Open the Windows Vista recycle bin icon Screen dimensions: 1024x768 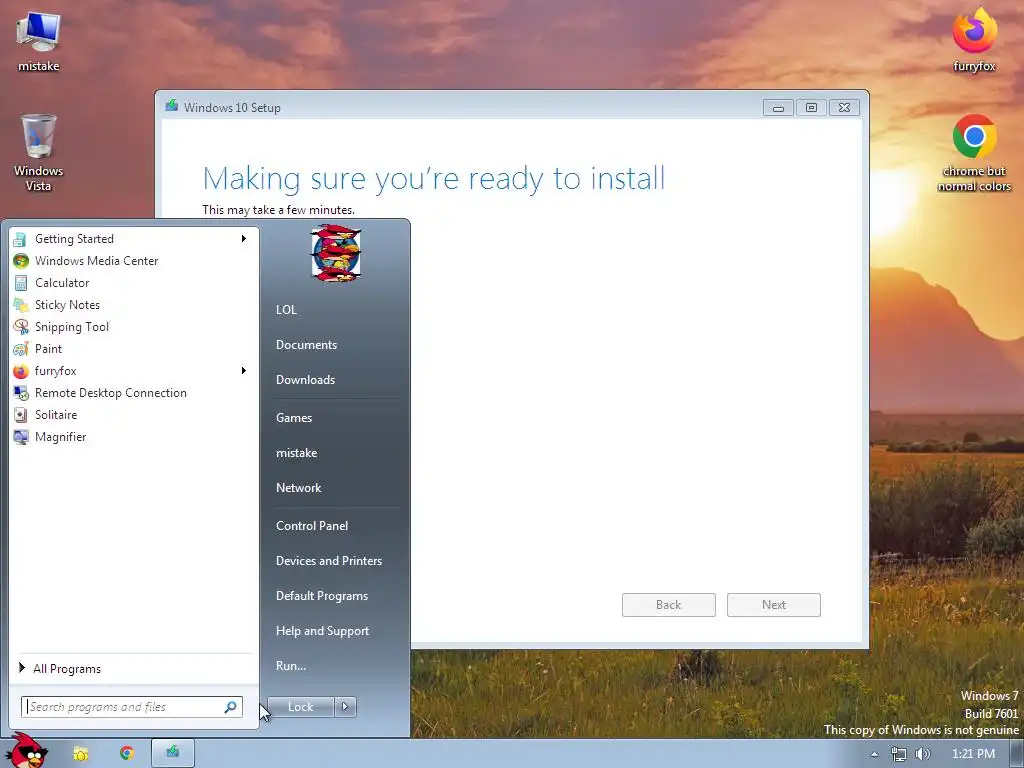pyautogui.click(x=39, y=153)
